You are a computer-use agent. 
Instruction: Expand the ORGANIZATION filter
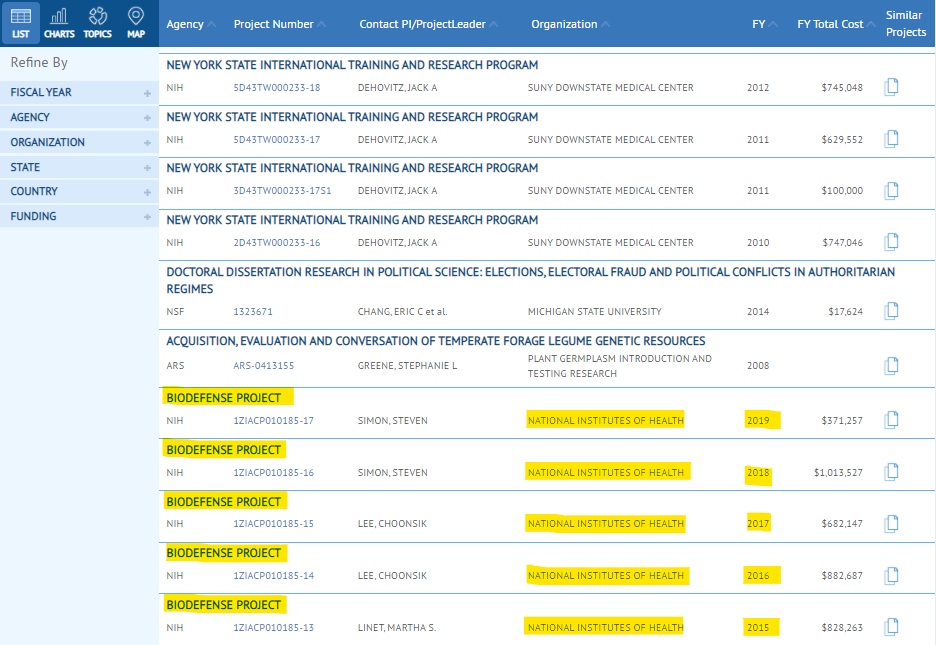79,143
